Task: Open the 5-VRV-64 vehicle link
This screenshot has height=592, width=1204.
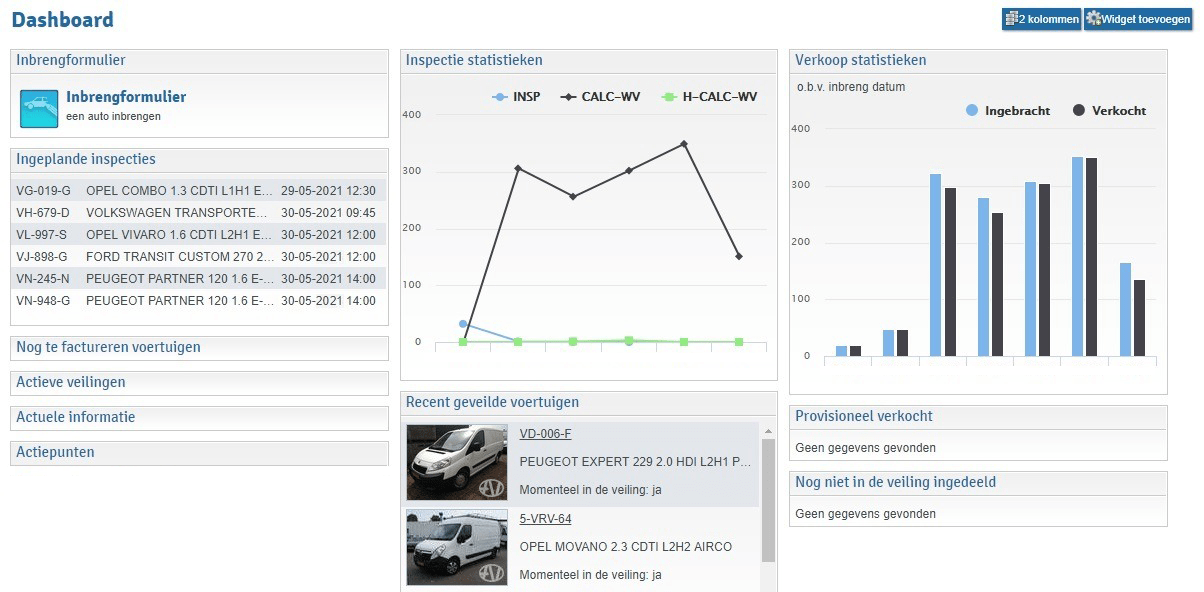Action: [545, 519]
